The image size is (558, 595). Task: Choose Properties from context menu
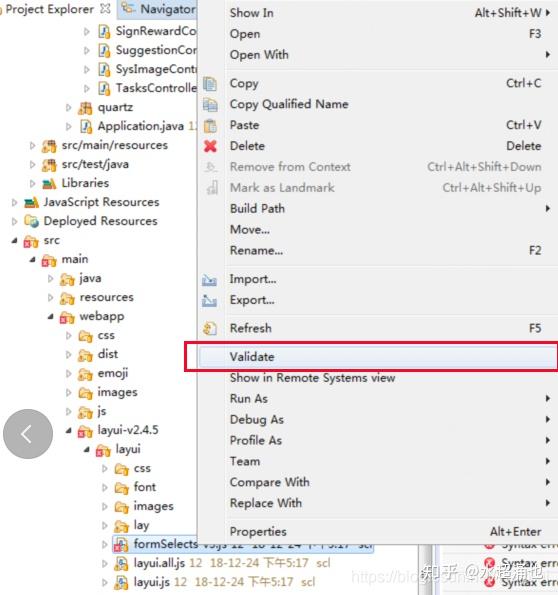[378, 532]
